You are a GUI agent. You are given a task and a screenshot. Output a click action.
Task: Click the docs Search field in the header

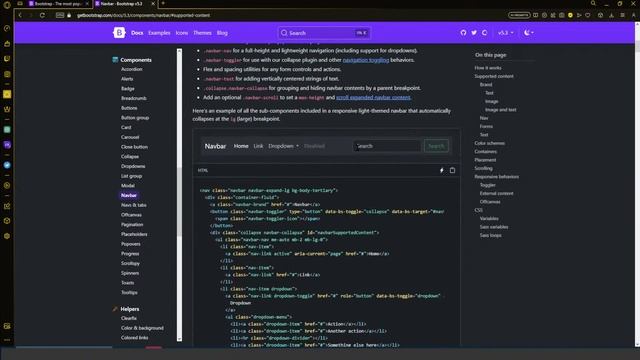point(324,33)
